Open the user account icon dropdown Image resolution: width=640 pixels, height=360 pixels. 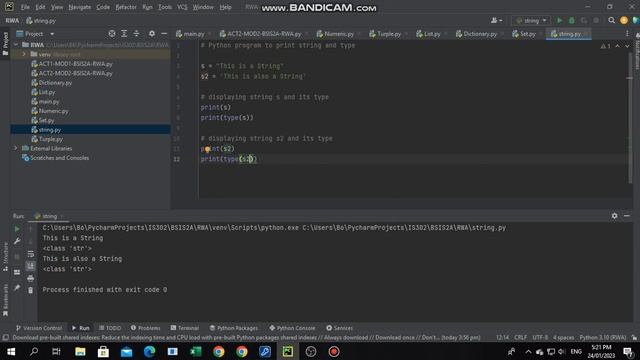tap(496, 20)
